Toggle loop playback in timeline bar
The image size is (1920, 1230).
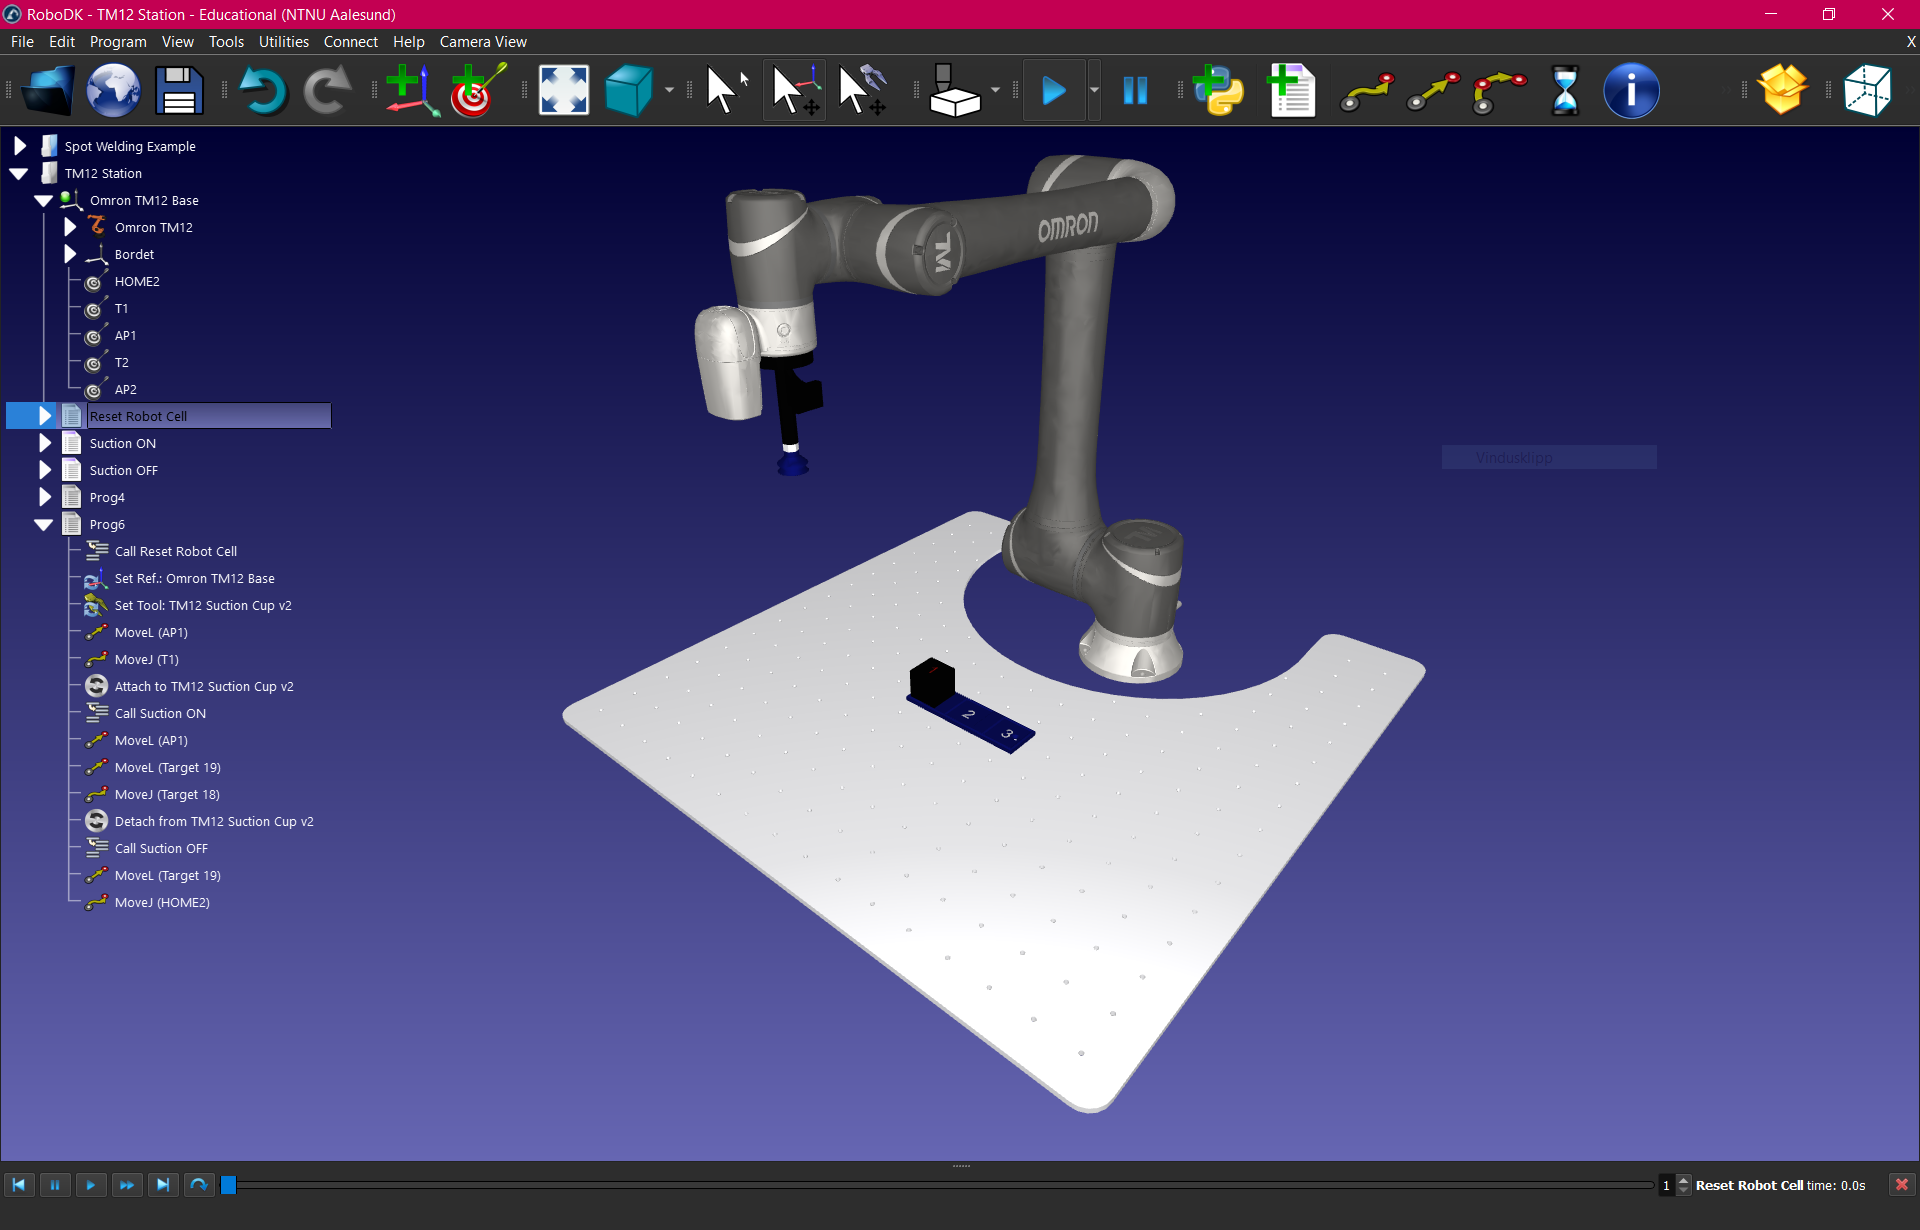199,1185
